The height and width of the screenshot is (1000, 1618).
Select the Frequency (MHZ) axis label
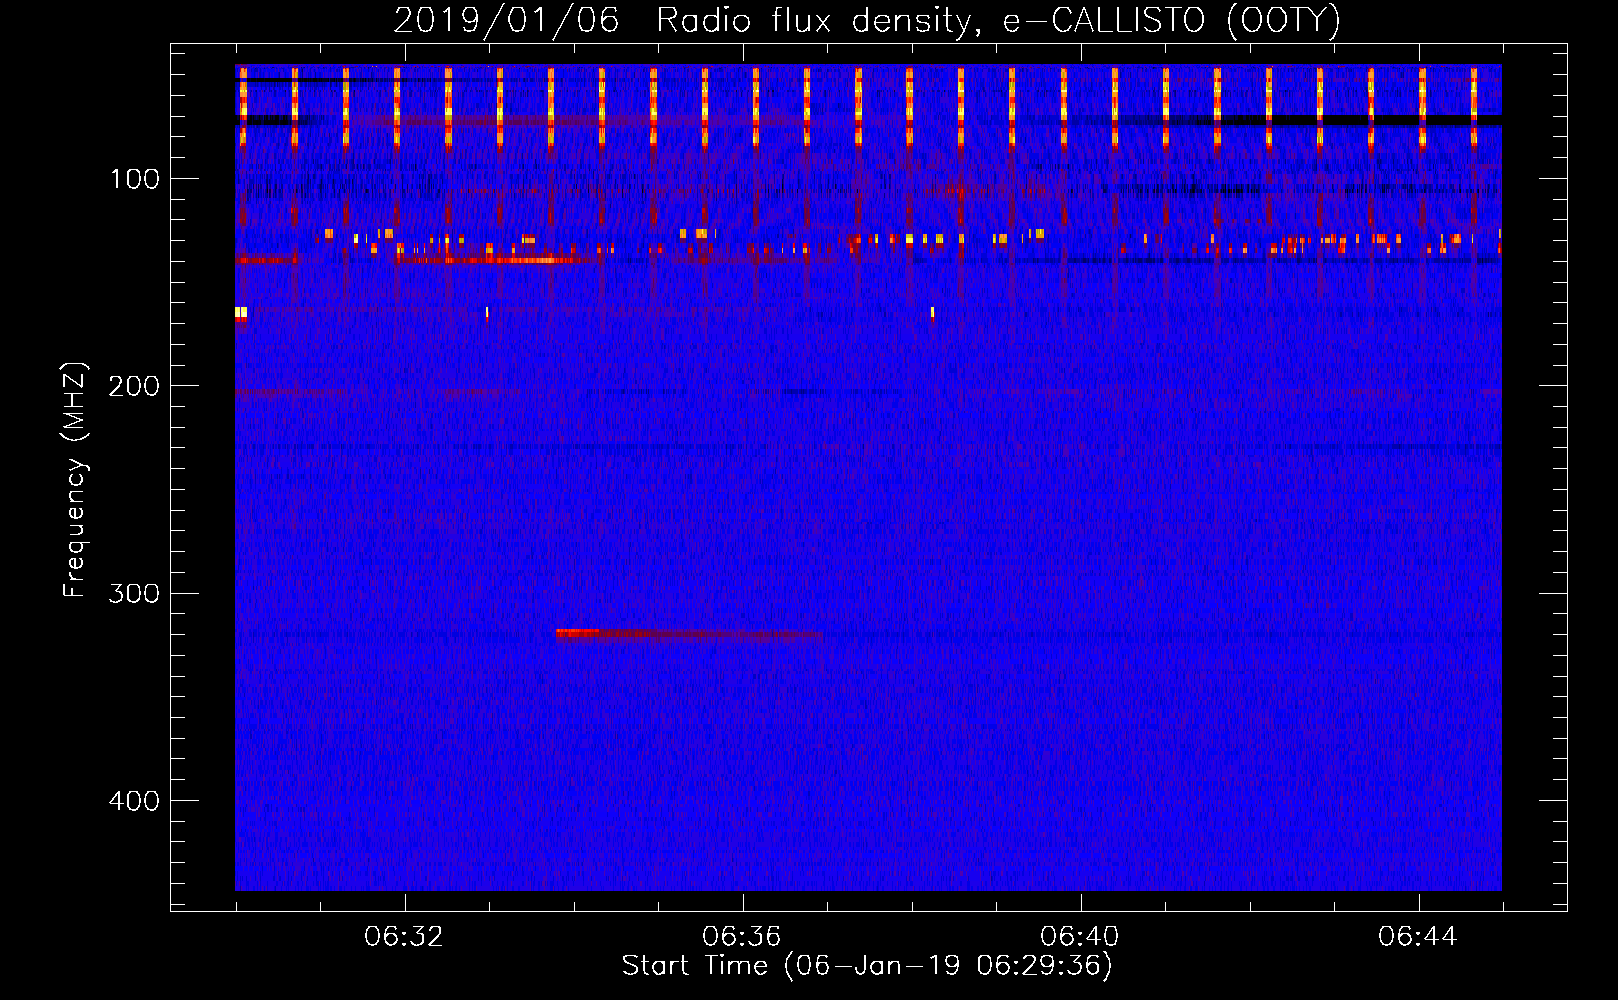[x=75, y=480]
